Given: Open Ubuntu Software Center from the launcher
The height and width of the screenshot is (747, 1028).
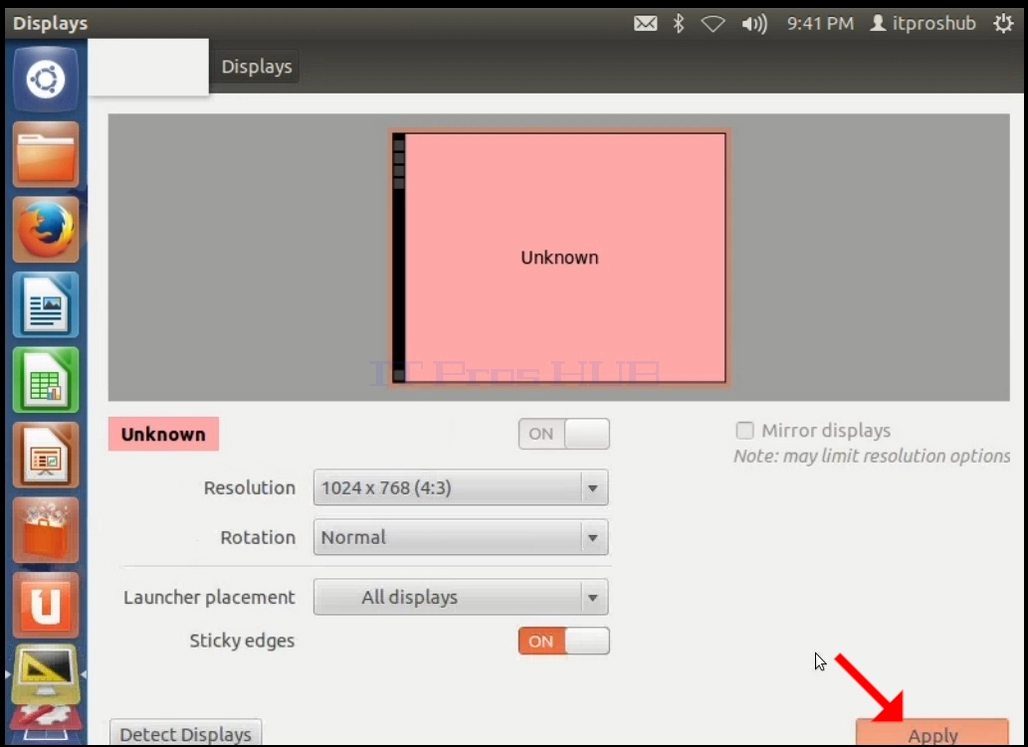Looking at the screenshot, I should (x=45, y=530).
